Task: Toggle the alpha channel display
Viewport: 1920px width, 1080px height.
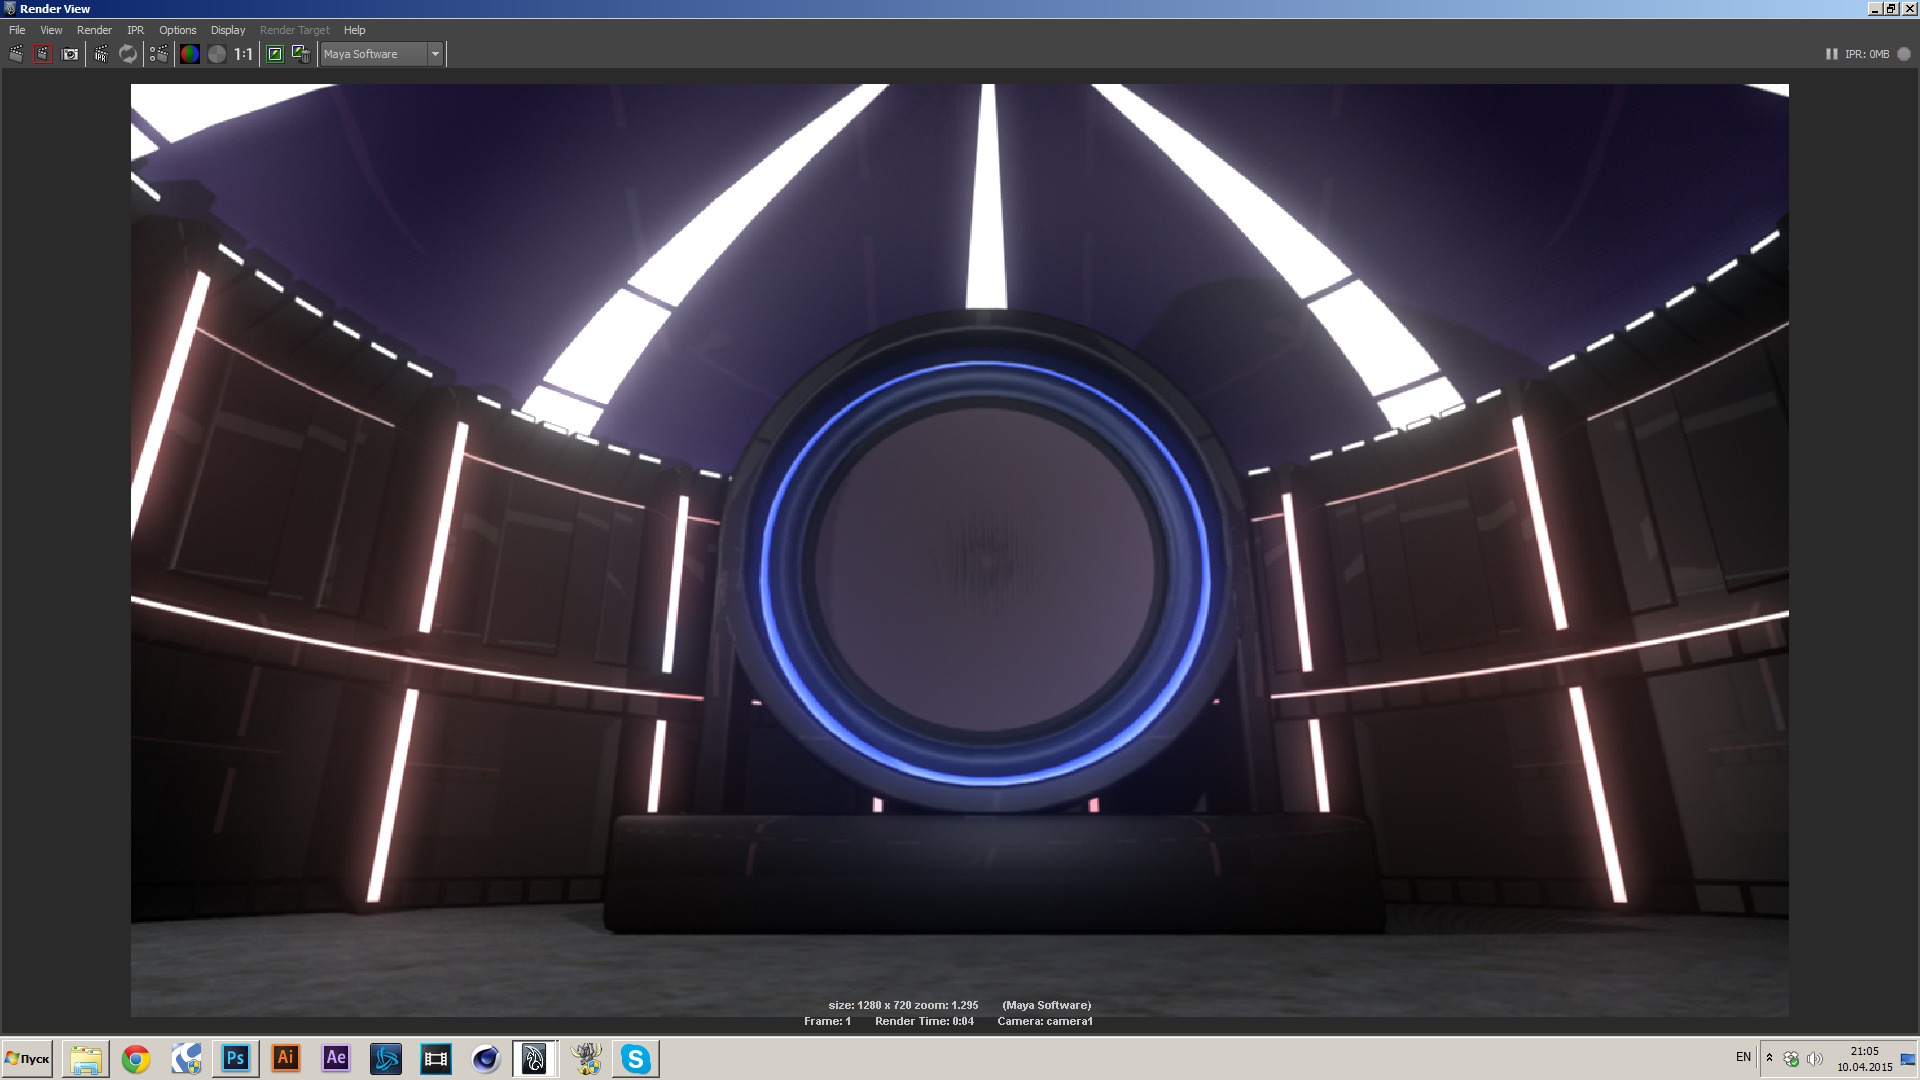Action: (217, 54)
